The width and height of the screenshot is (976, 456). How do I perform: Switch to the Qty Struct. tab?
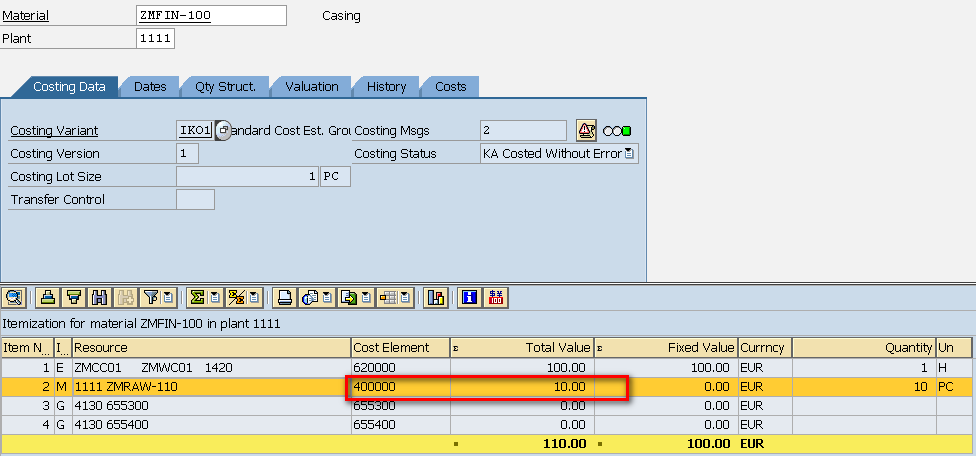[225, 87]
